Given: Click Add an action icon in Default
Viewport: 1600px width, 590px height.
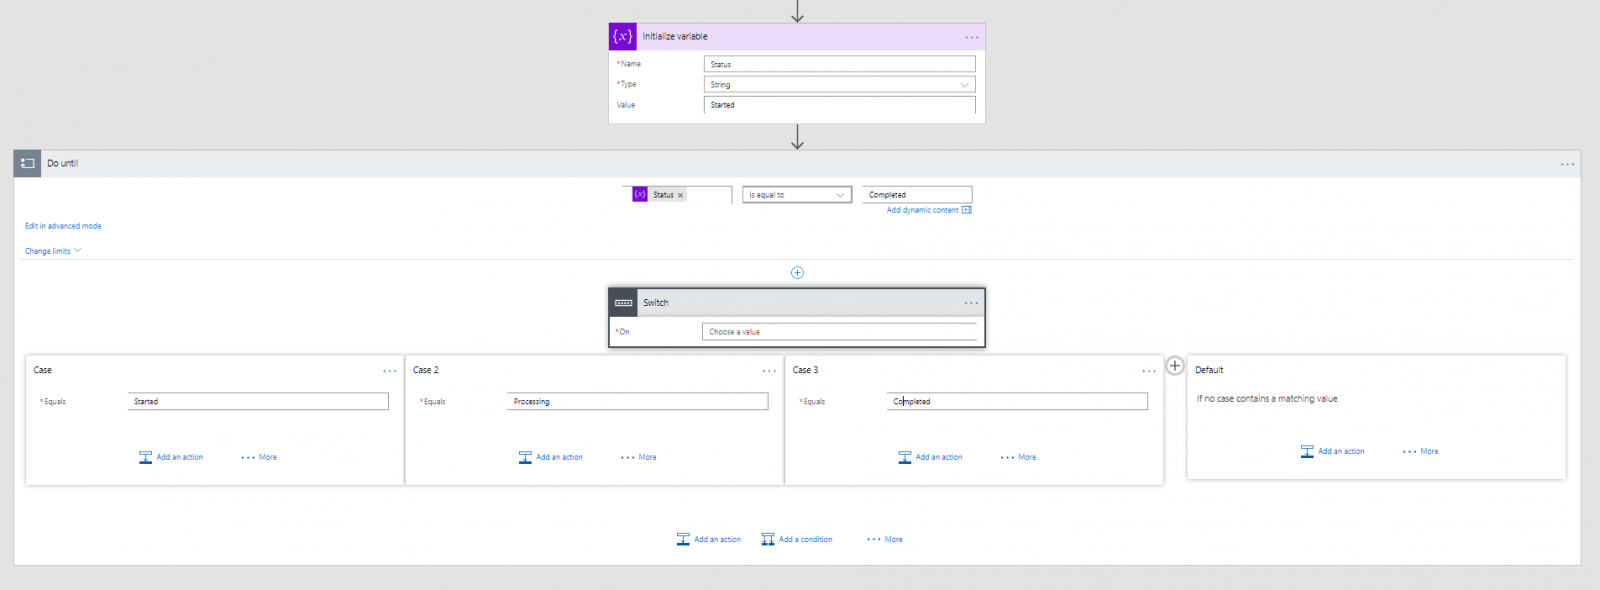Looking at the screenshot, I should [x=1307, y=452].
